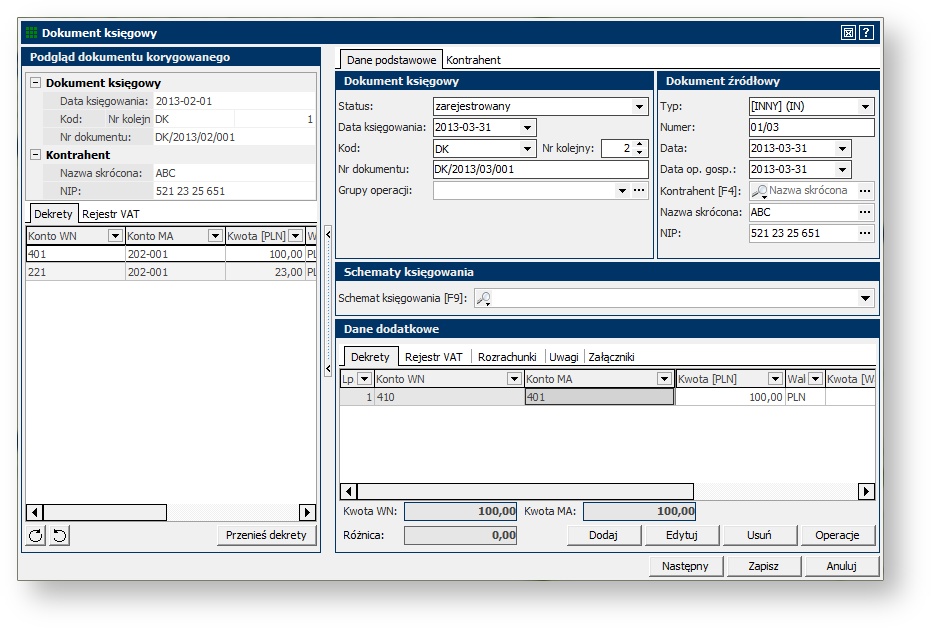This screenshot has width=932, height=629.
Task: Open the Data op. gosp. date dropdown
Action: [x=842, y=169]
